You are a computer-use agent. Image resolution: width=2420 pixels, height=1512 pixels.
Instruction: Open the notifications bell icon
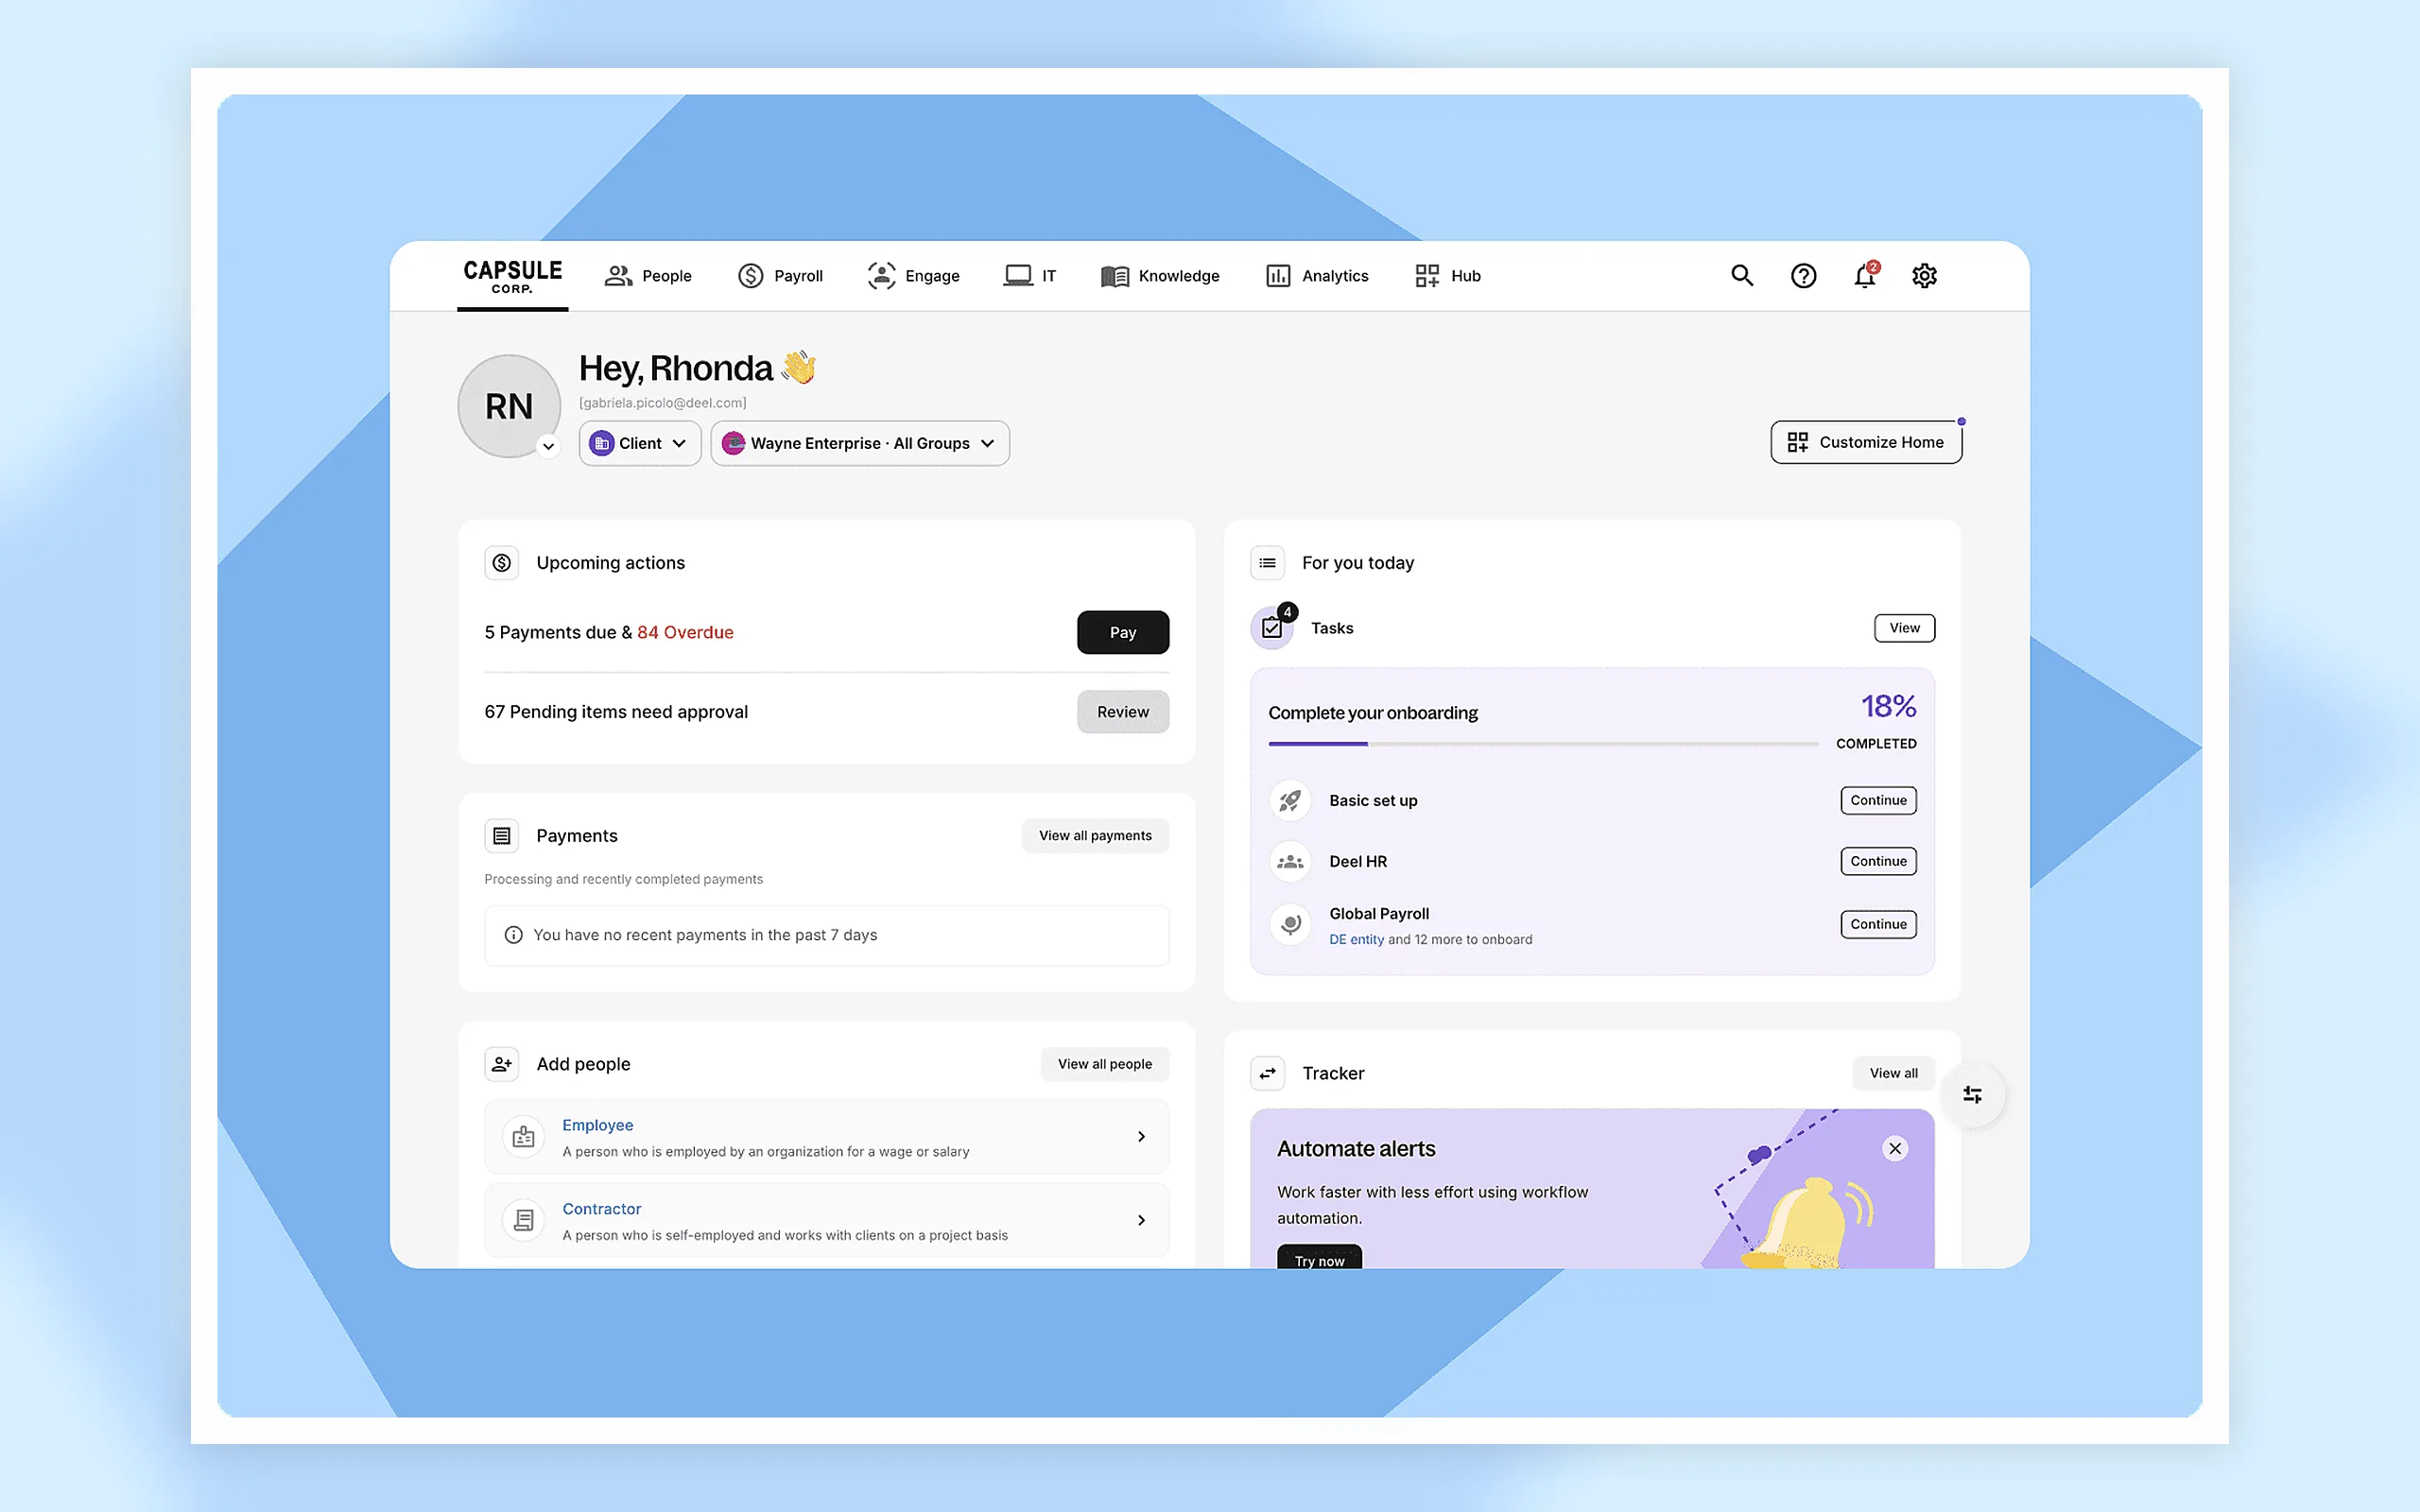pyautogui.click(x=1865, y=275)
